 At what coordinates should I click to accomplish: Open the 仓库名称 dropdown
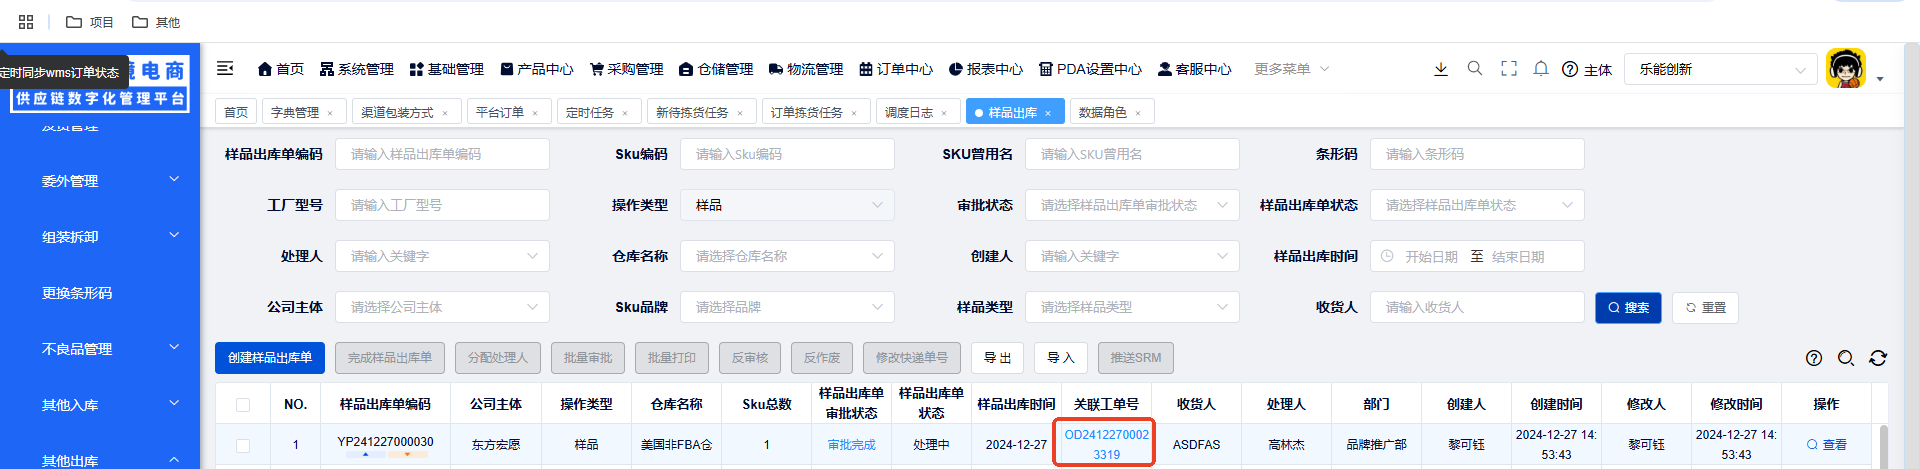[x=787, y=256]
